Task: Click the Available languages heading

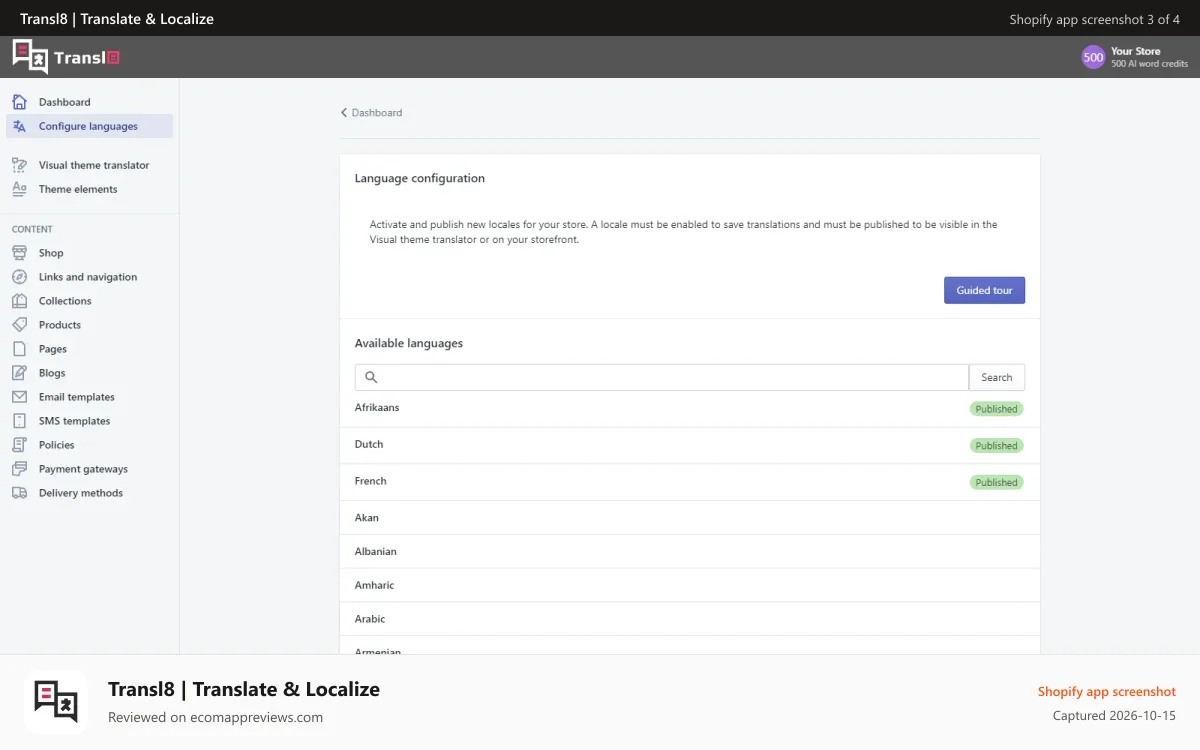Action: (x=409, y=343)
